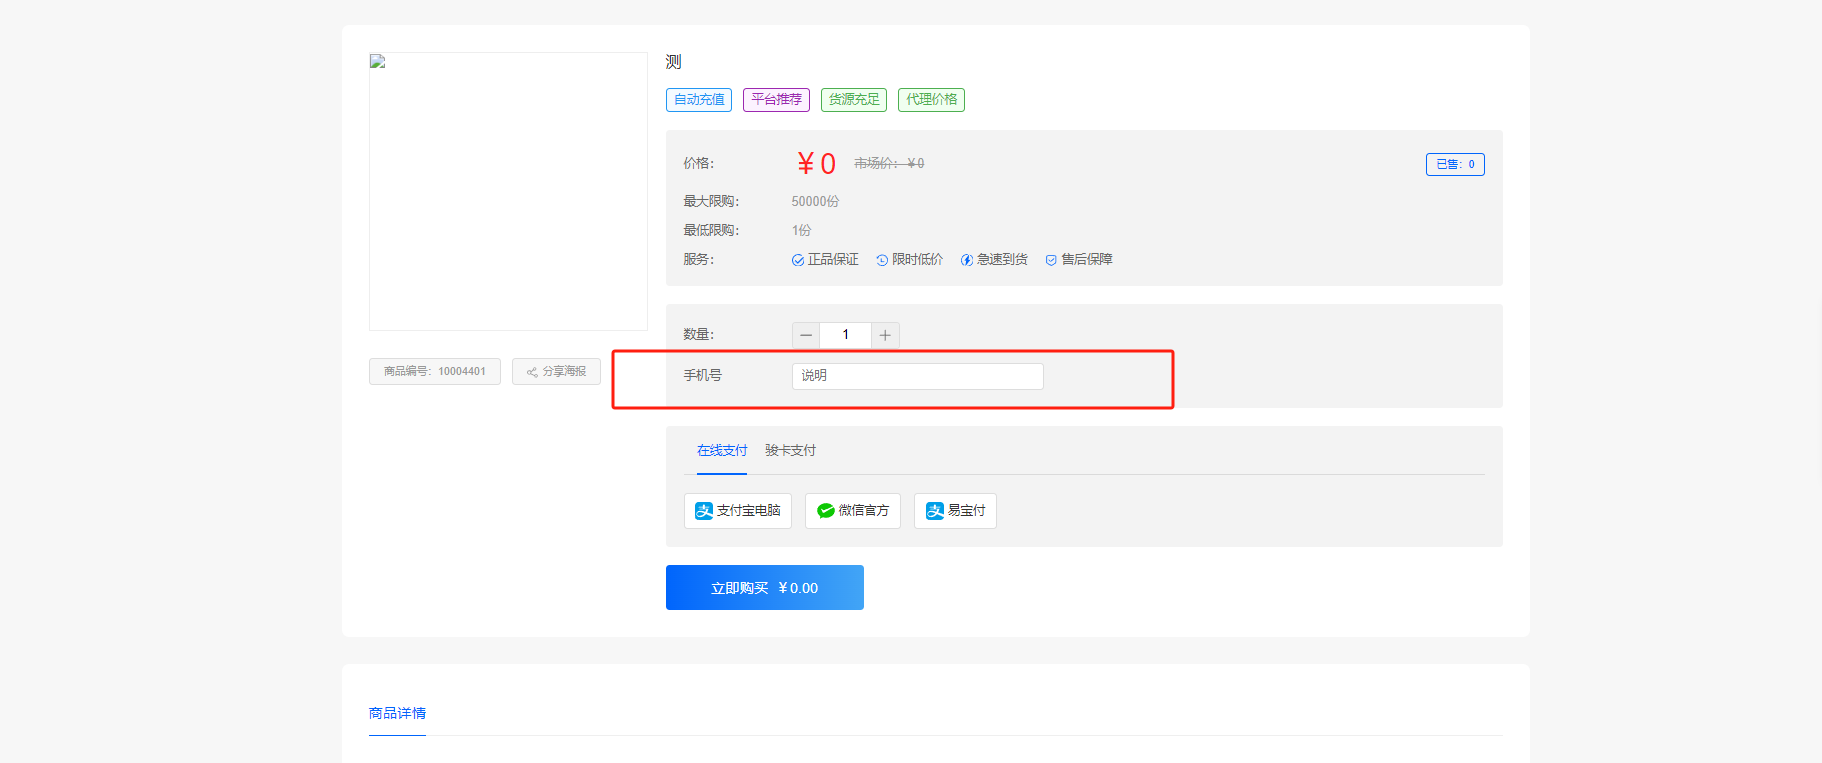Image resolution: width=1822 pixels, height=763 pixels.
Task: Increase quantity with the plus button
Action: click(885, 335)
